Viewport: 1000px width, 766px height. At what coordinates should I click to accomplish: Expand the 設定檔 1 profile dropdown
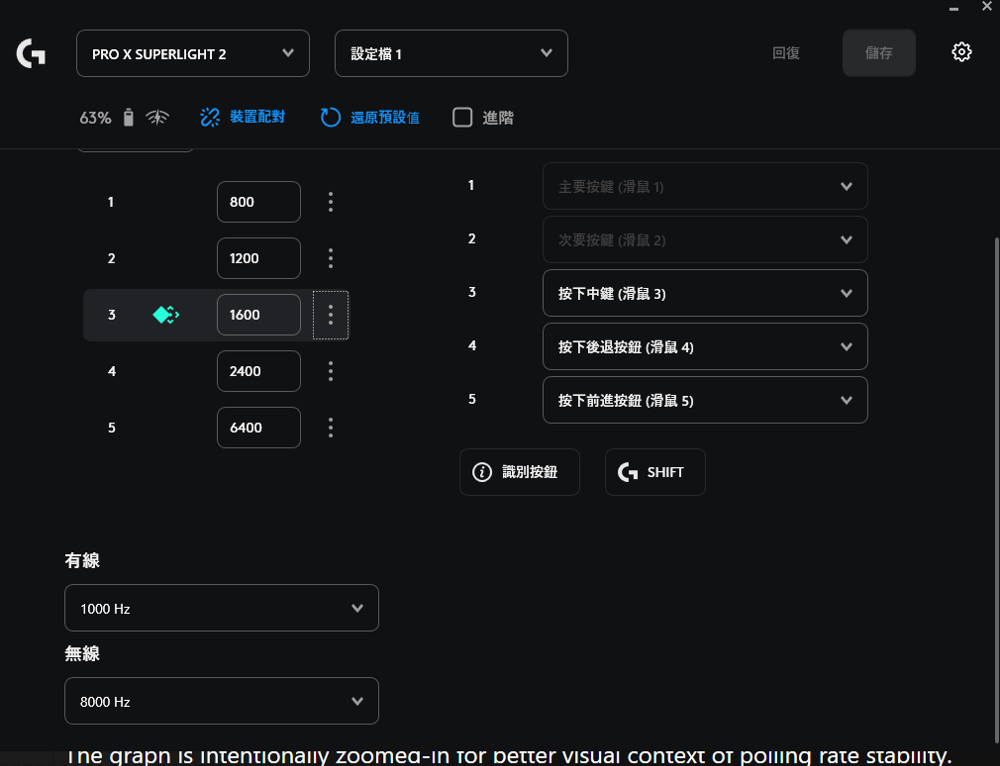pyautogui.click(x=450, y=53)
